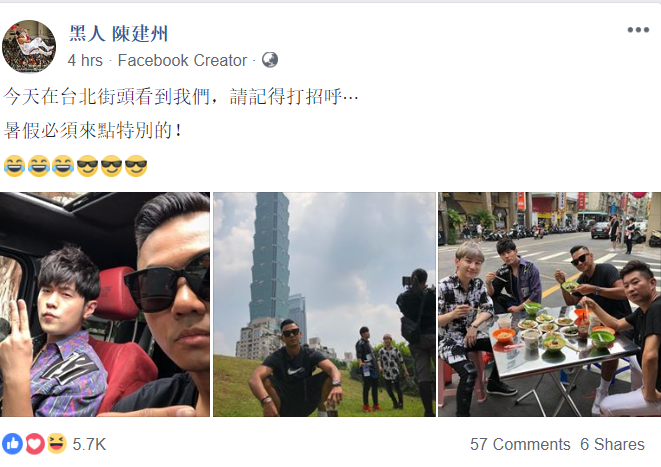Open the 6 Shares link

(612, 444)
